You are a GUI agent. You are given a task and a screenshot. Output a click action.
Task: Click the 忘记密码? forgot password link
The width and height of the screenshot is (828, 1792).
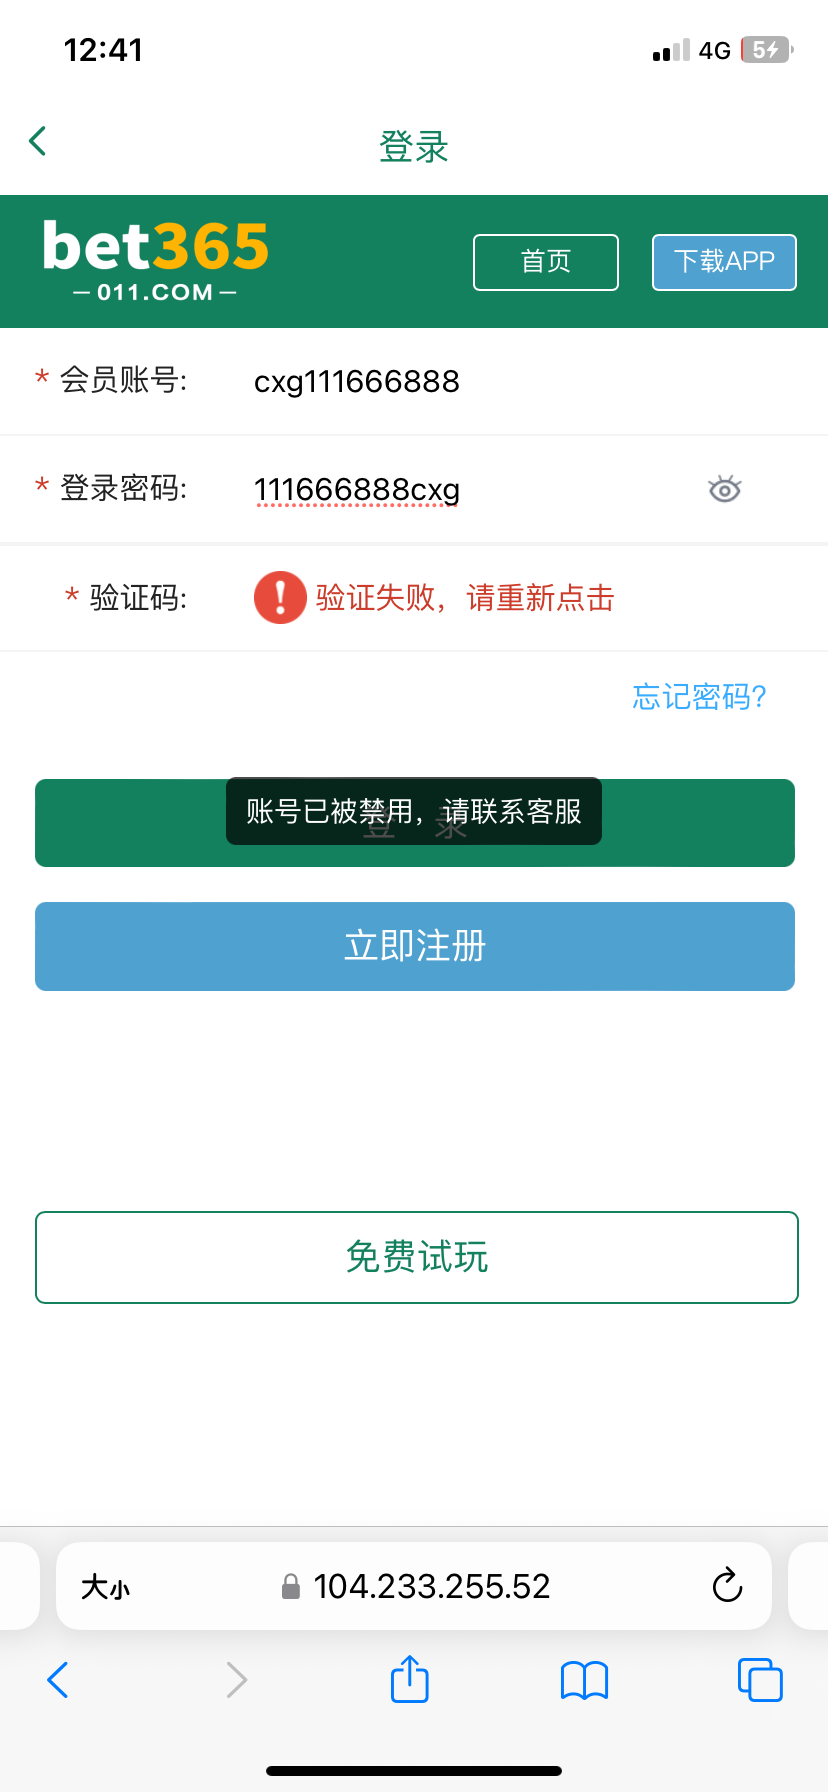(699, 696)
